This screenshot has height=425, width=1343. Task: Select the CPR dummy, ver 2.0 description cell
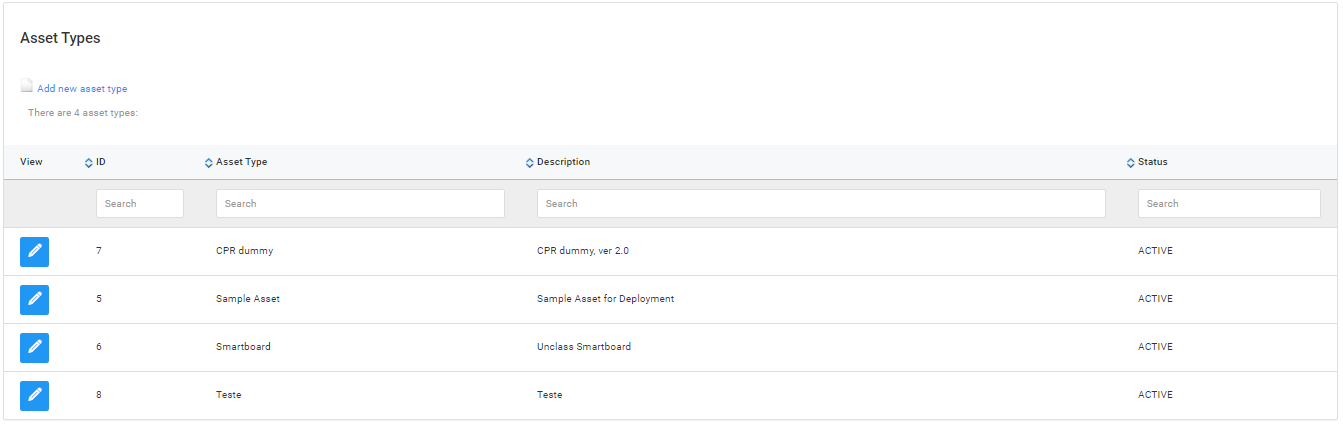[x=583, y=251]
